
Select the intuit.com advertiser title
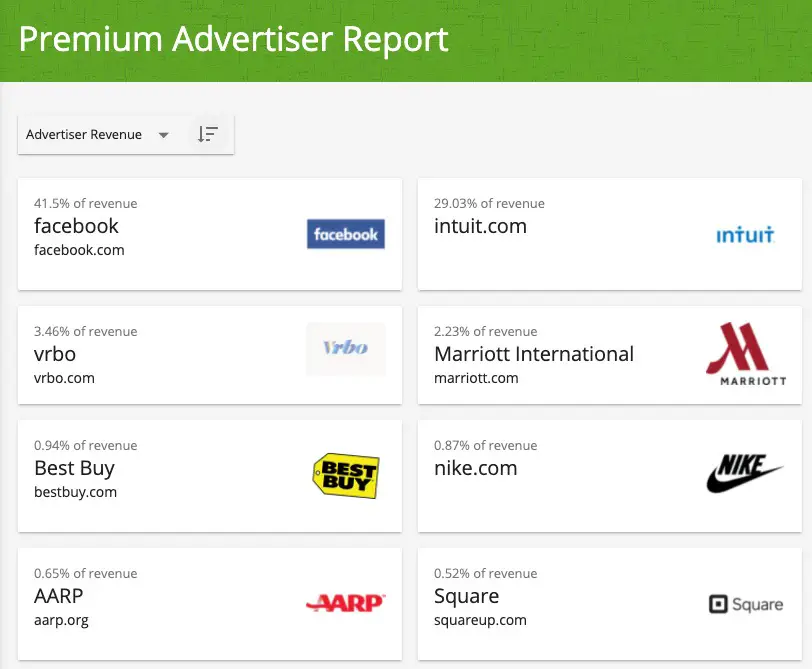pos(480,226)
